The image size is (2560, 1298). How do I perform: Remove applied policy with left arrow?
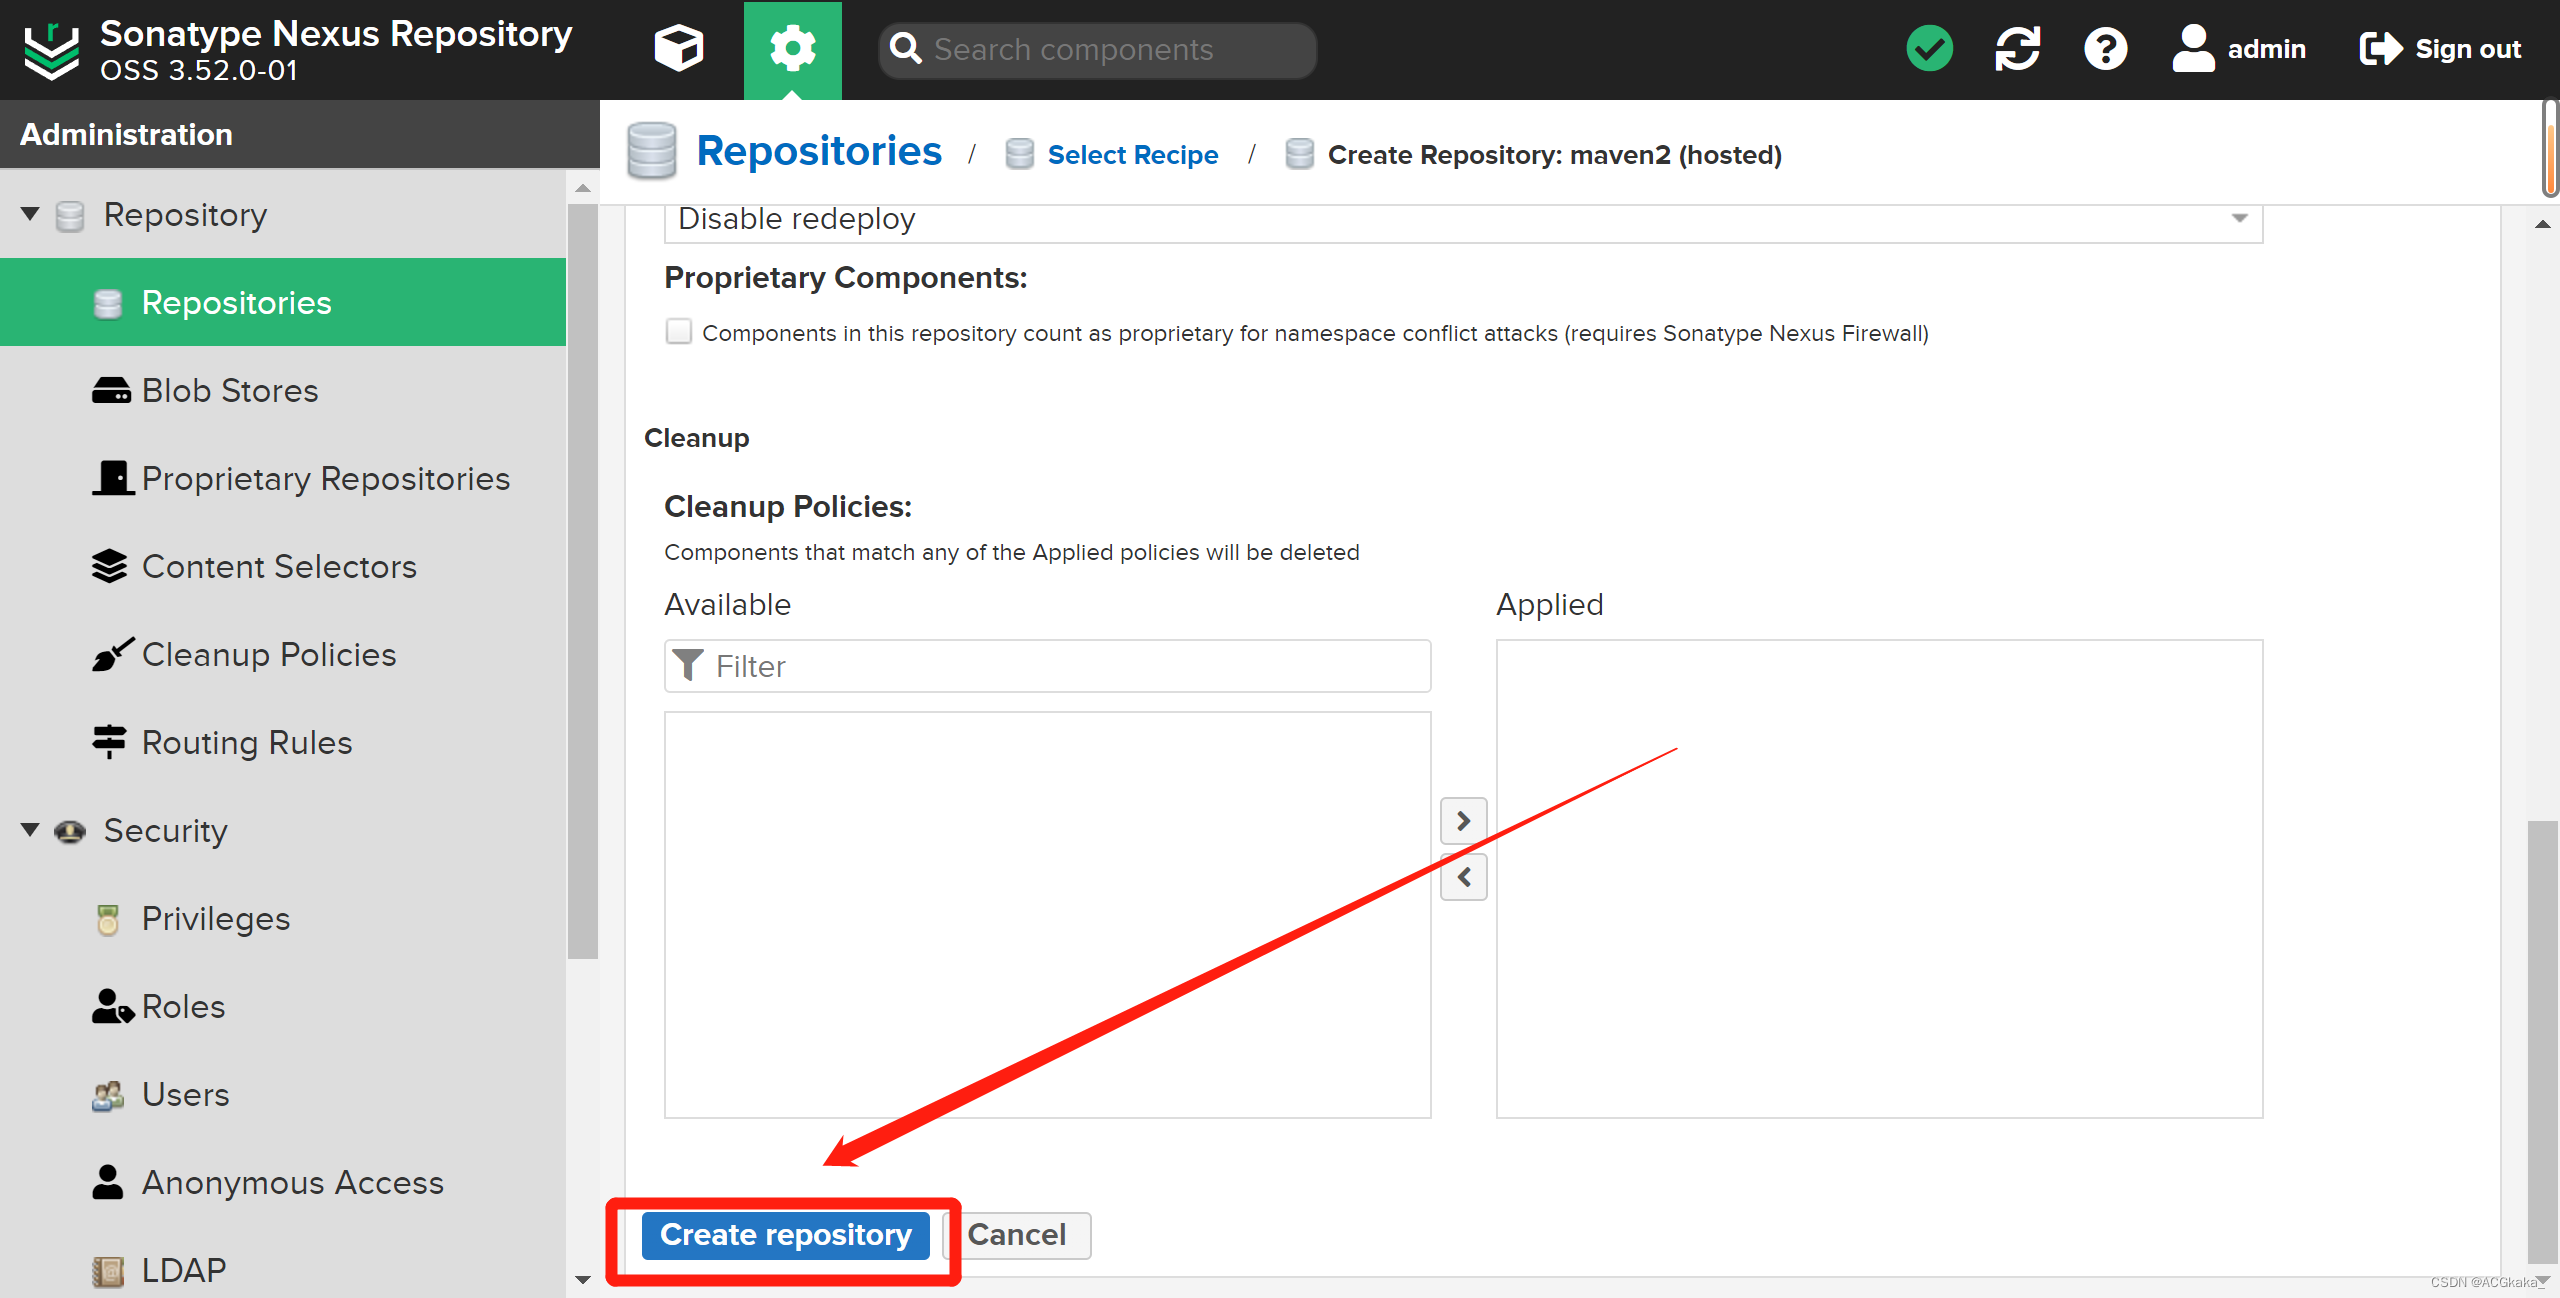[x=1463, y=877]
